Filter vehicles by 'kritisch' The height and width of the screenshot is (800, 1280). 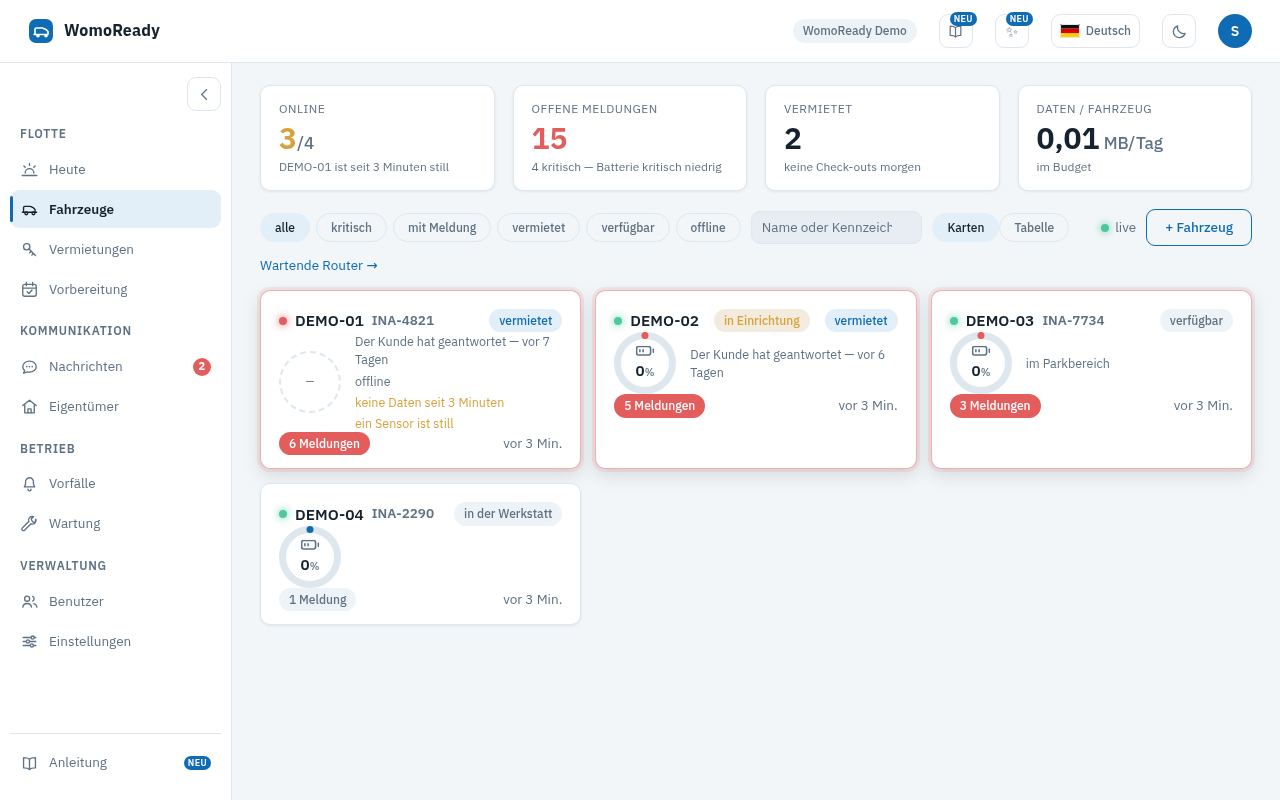click(351, 228)
